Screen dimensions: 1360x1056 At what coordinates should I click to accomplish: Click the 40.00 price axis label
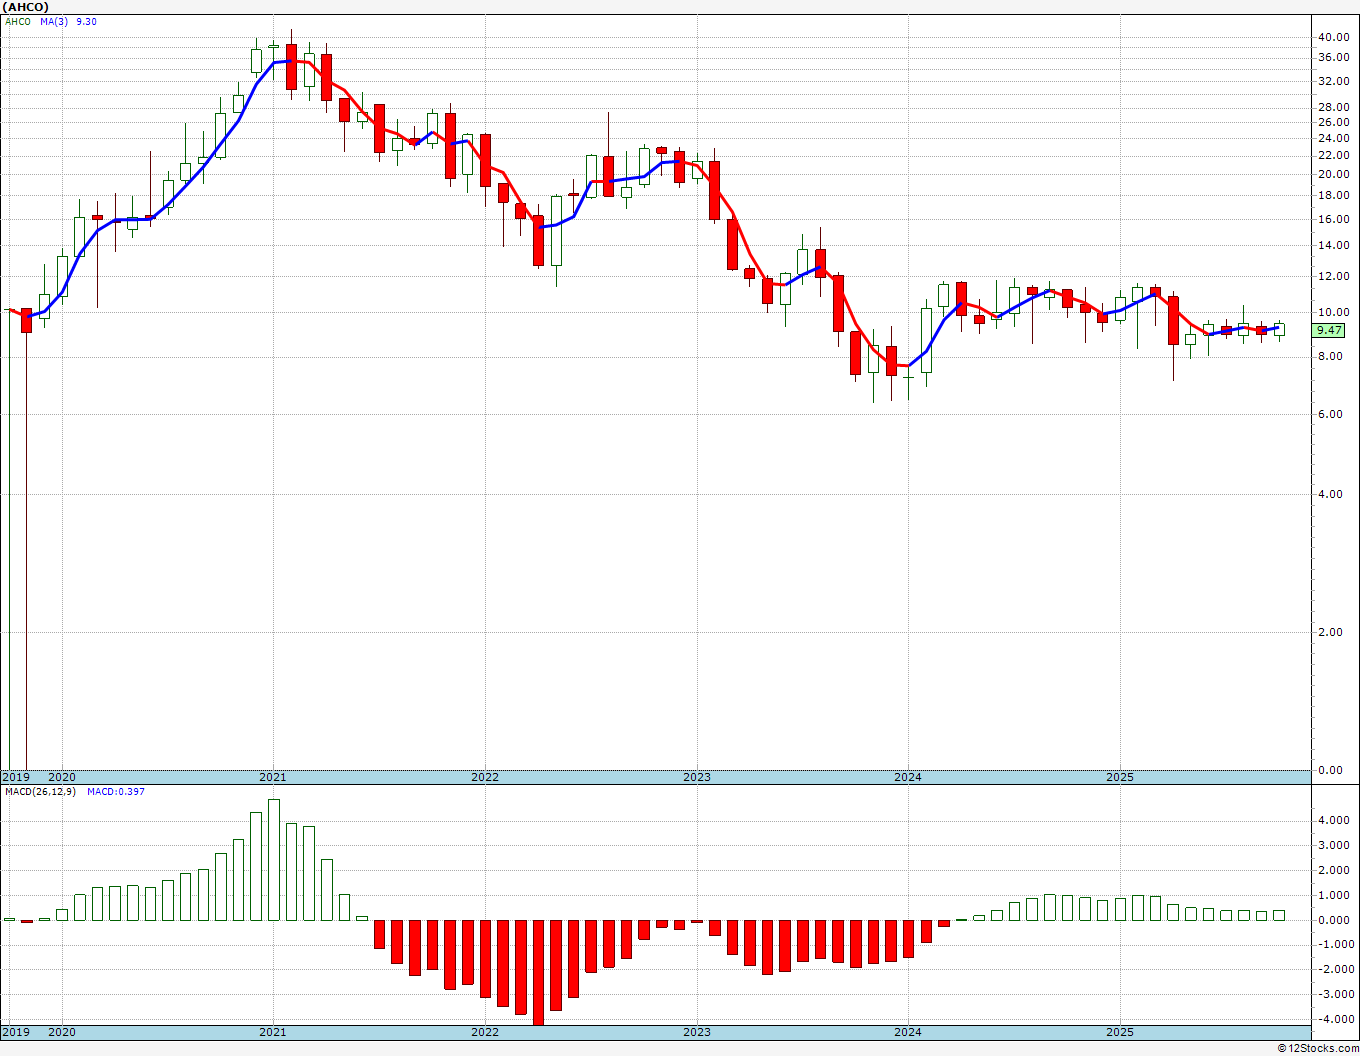1332,37
